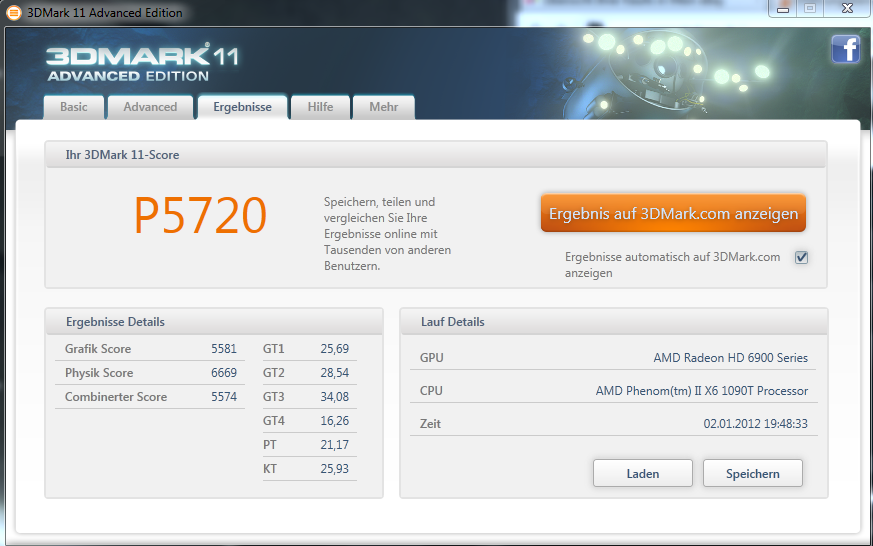
Task: Select the Combinerter Score value 5574
Action: pos(224,397)
